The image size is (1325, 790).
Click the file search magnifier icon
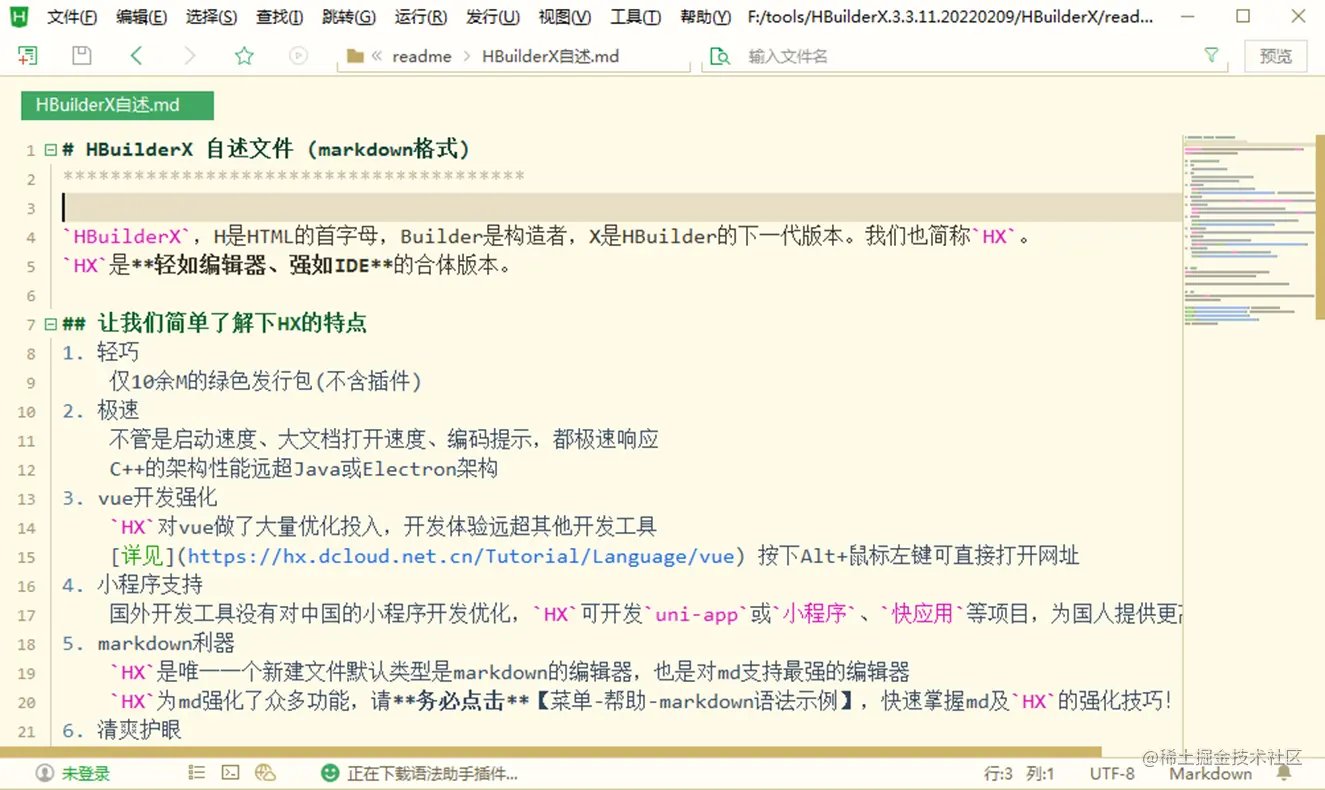tap(719, 57)
